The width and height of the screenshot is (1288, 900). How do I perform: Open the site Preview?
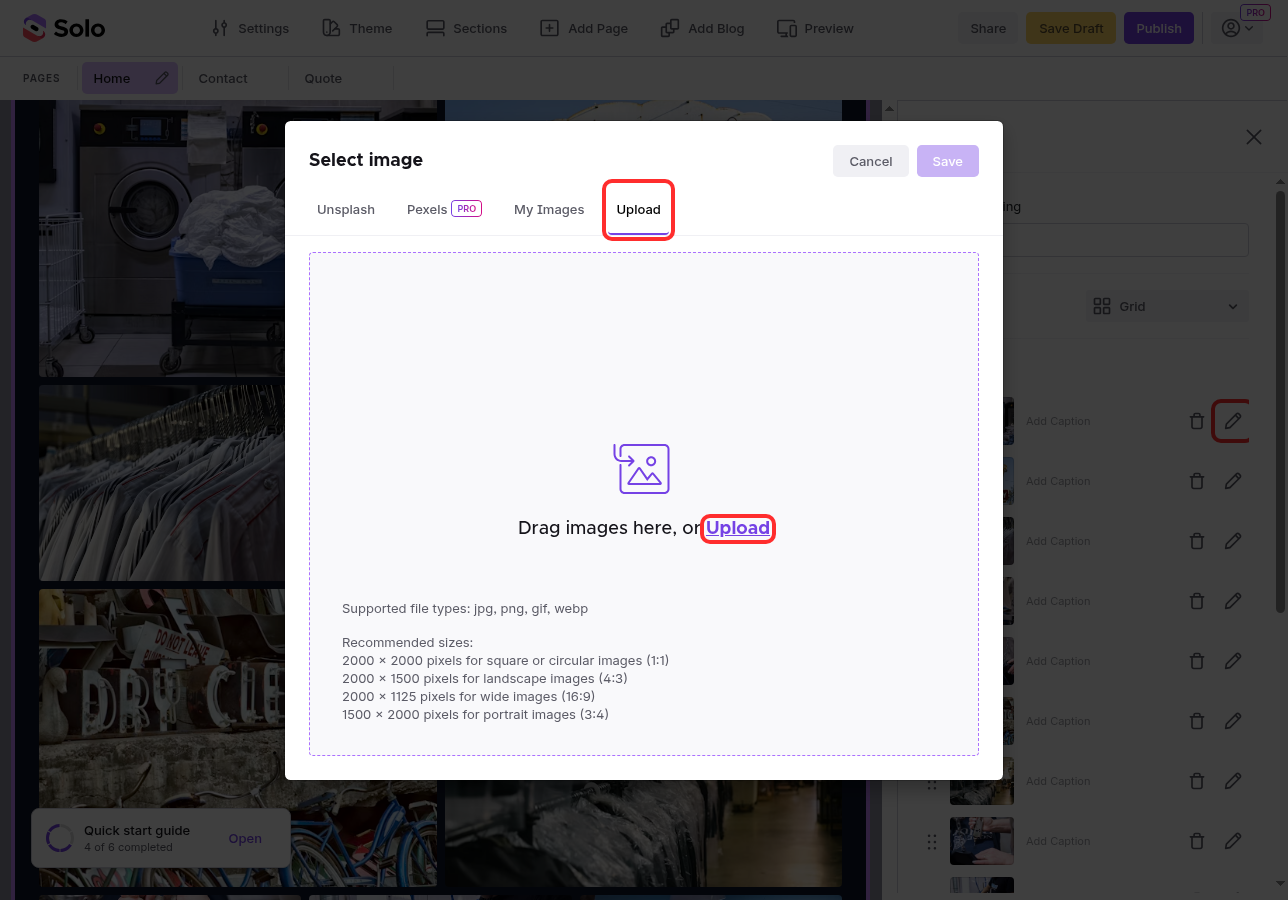[x=815, y=28]
